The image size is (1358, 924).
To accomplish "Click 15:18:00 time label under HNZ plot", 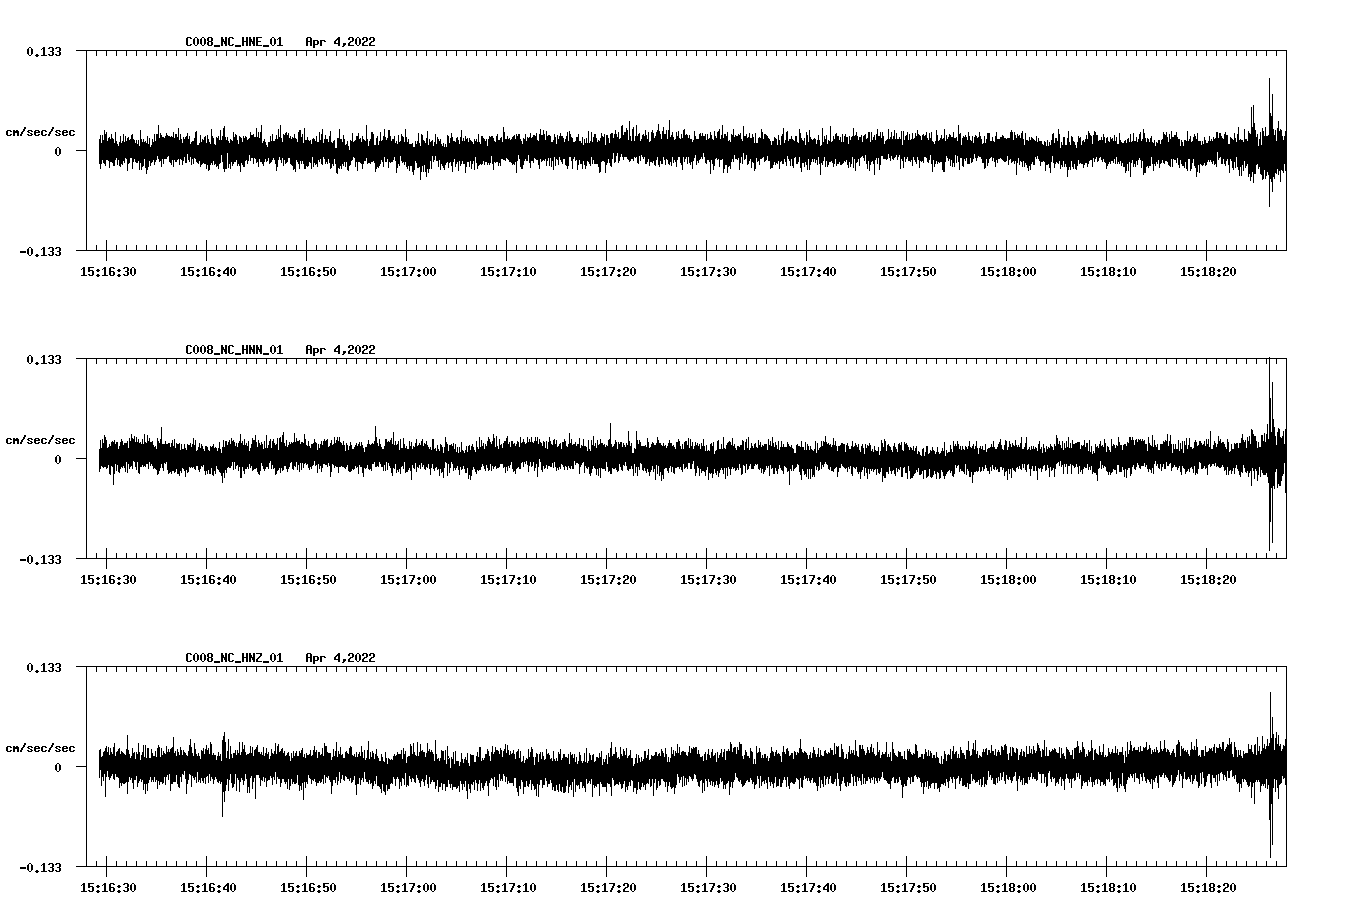I will [x=1008, y=888].
